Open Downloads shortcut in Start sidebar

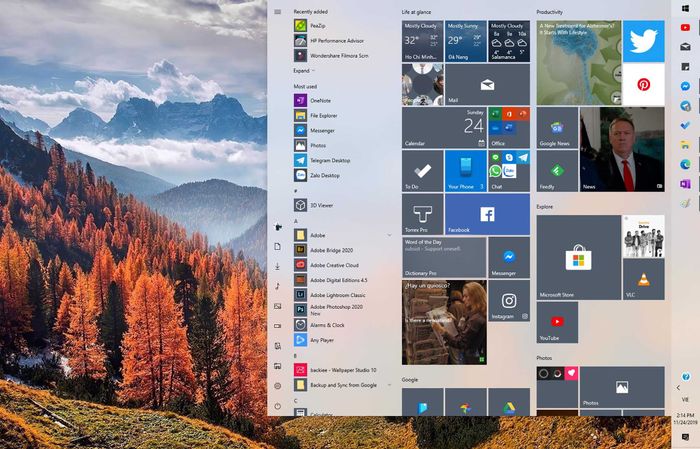pos(278,266)
